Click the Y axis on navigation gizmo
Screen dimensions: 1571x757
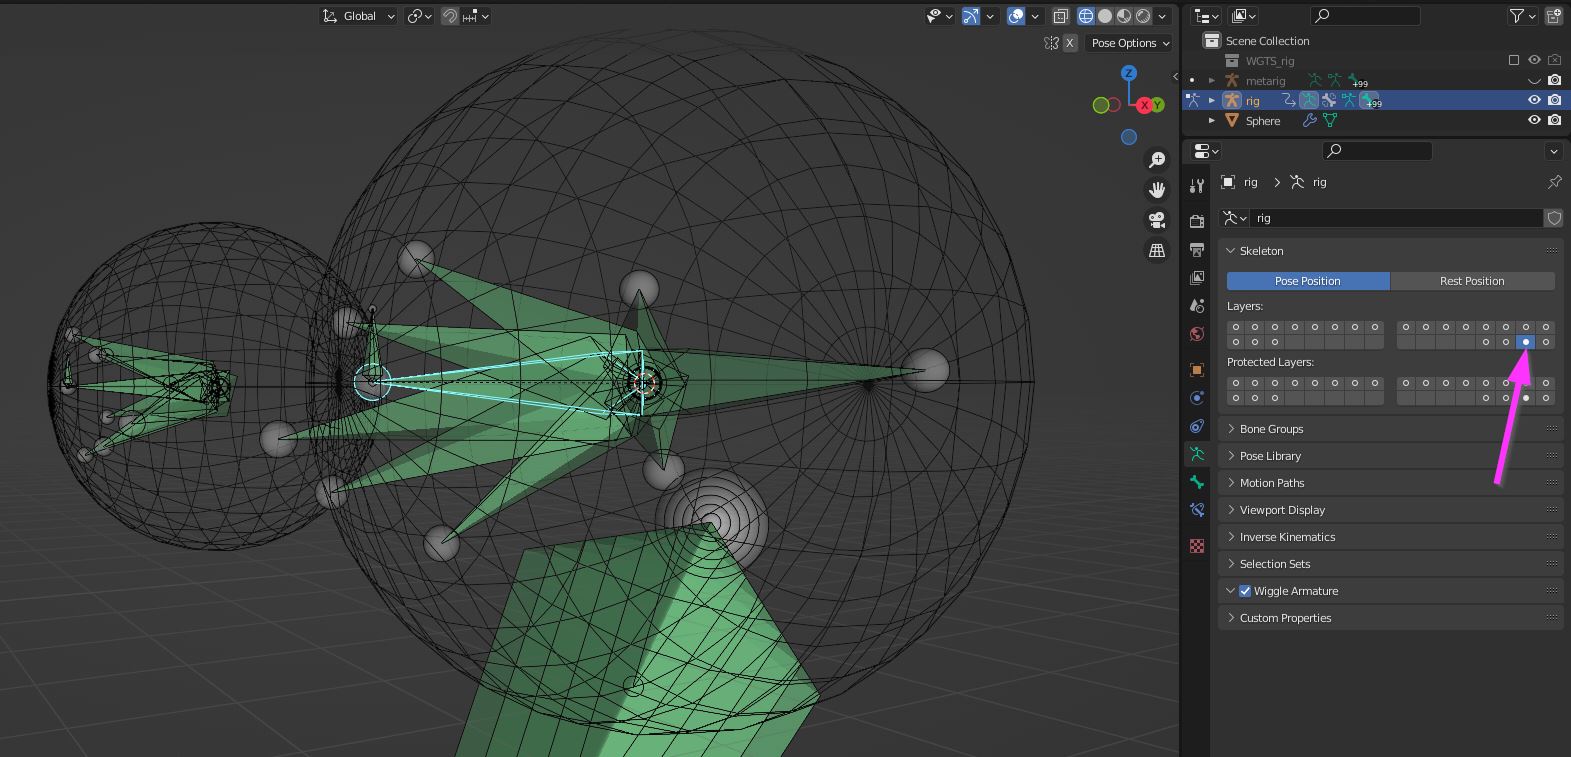tap(1157, 104)
